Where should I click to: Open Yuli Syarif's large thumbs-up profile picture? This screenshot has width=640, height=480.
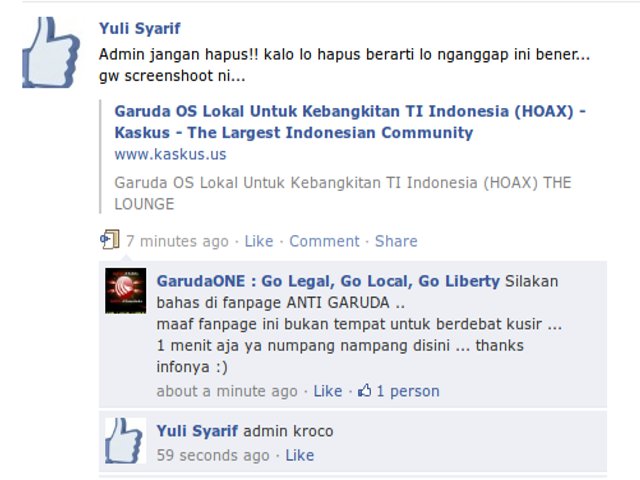coord(51,52)
